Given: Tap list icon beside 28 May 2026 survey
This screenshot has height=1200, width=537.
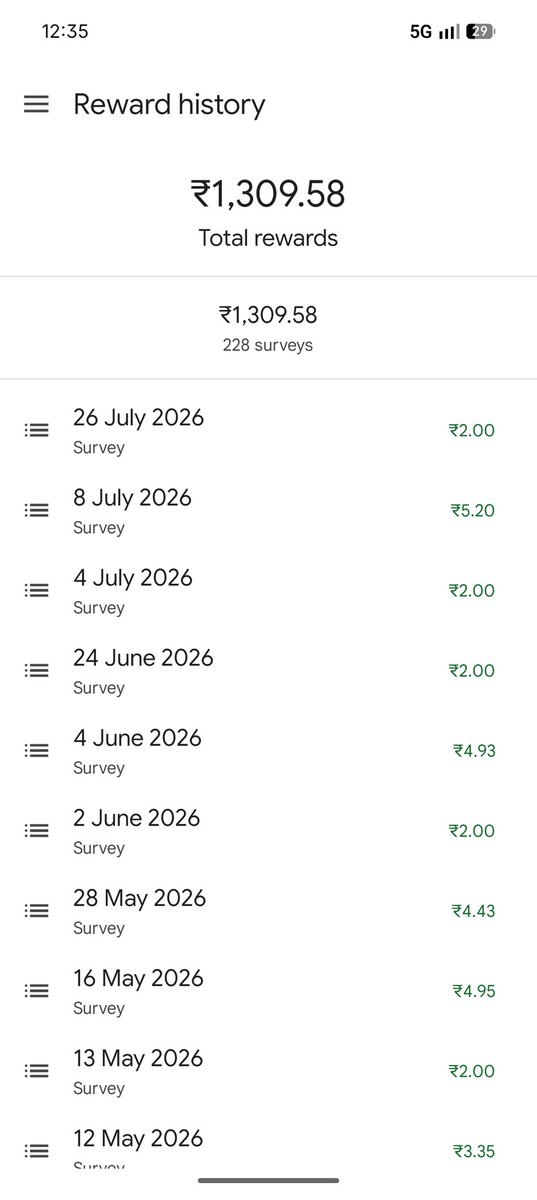Looking at the screenshot, I should tap(36, 910).
